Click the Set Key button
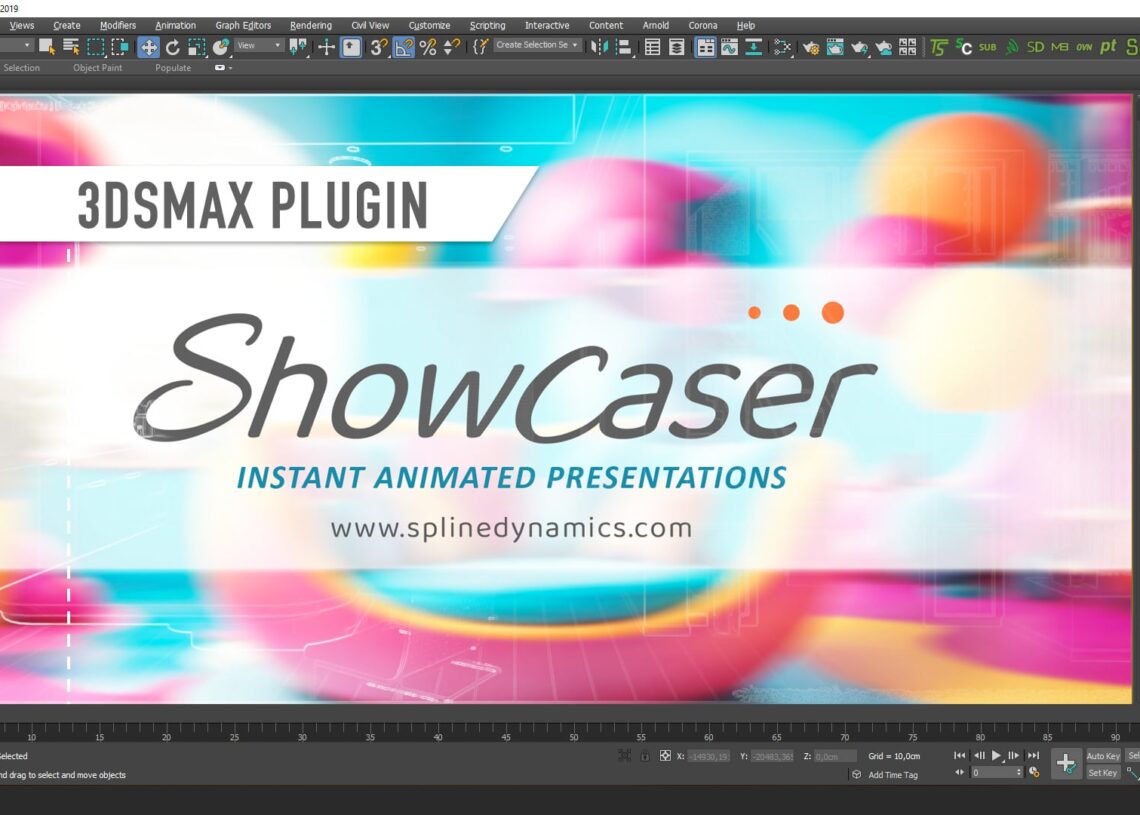This screenshot has width=1140, height=815. point(1103,773)
